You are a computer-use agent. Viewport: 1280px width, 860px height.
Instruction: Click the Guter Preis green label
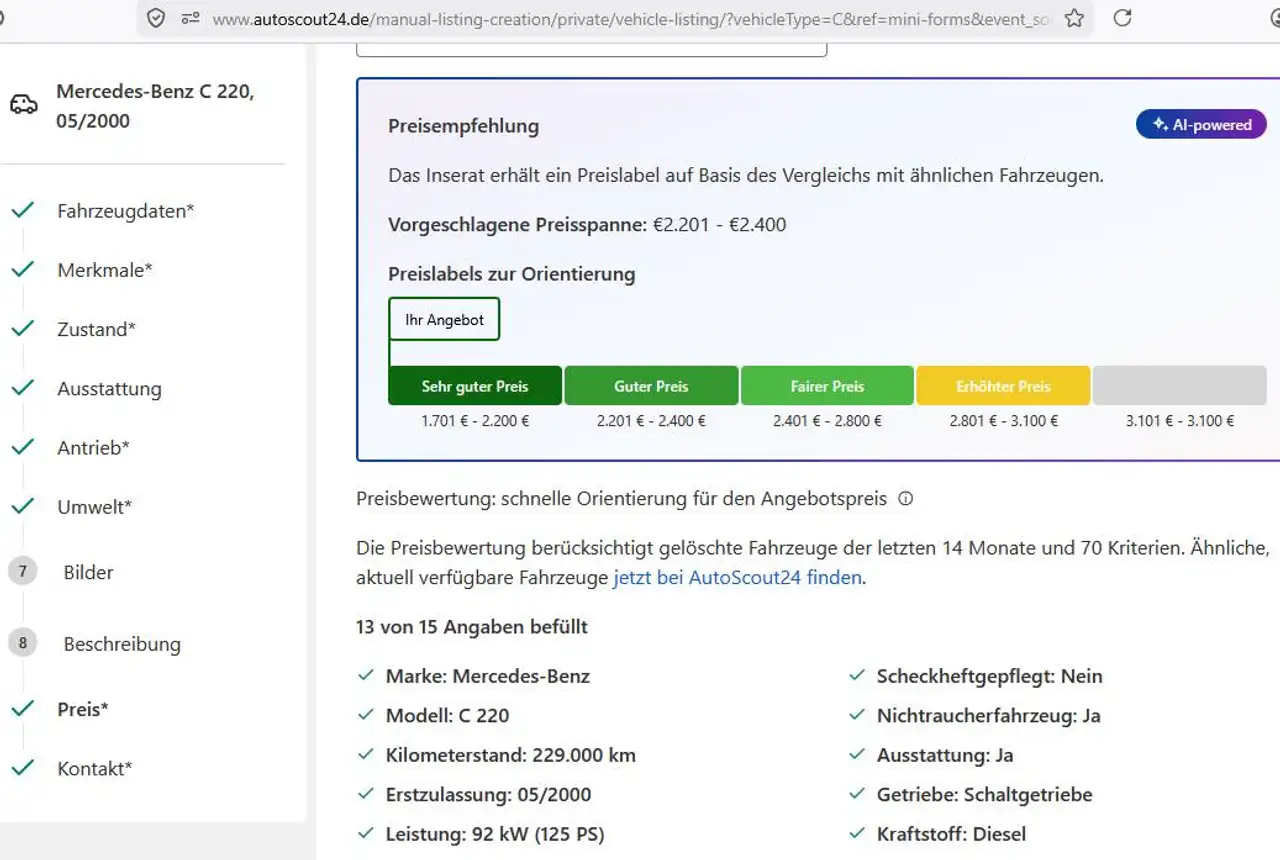tap(651, 386)
